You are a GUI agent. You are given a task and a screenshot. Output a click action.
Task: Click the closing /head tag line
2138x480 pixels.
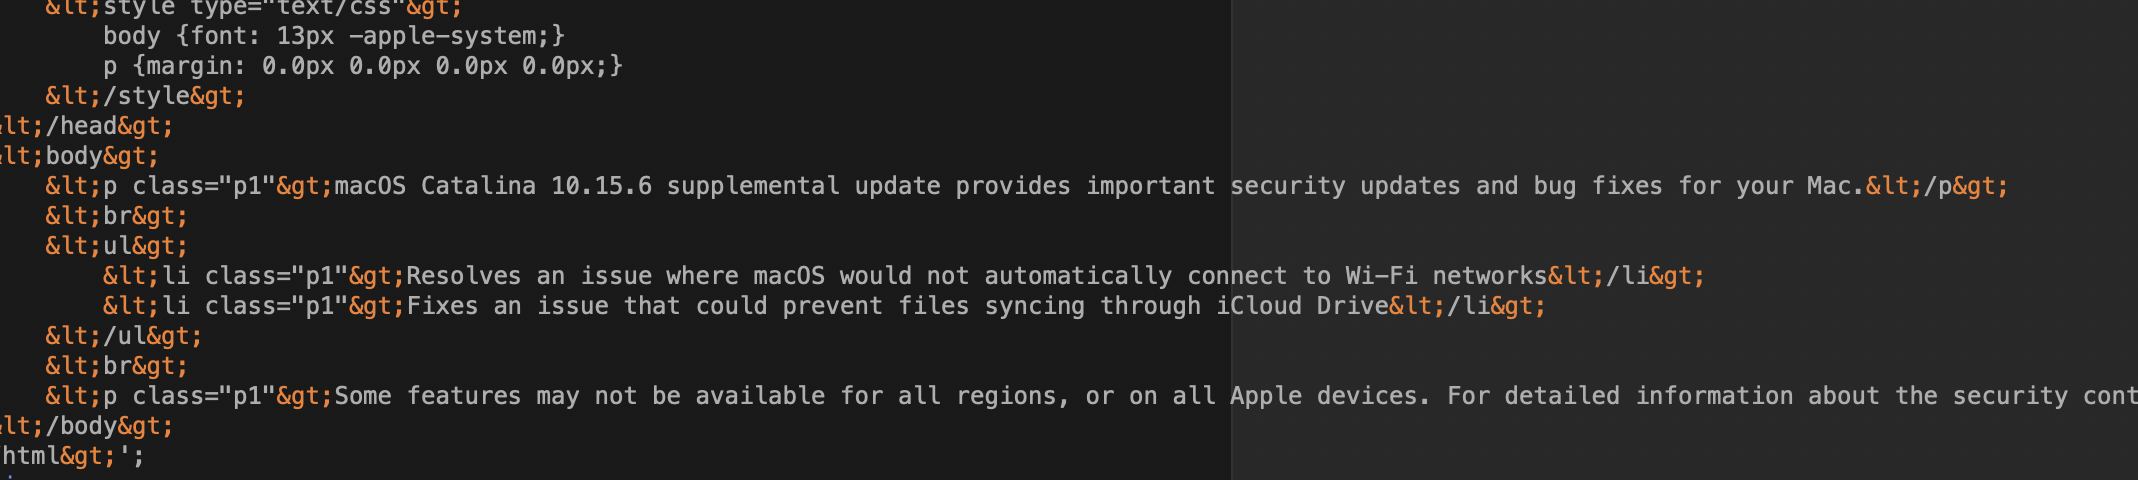coord(88,126)
